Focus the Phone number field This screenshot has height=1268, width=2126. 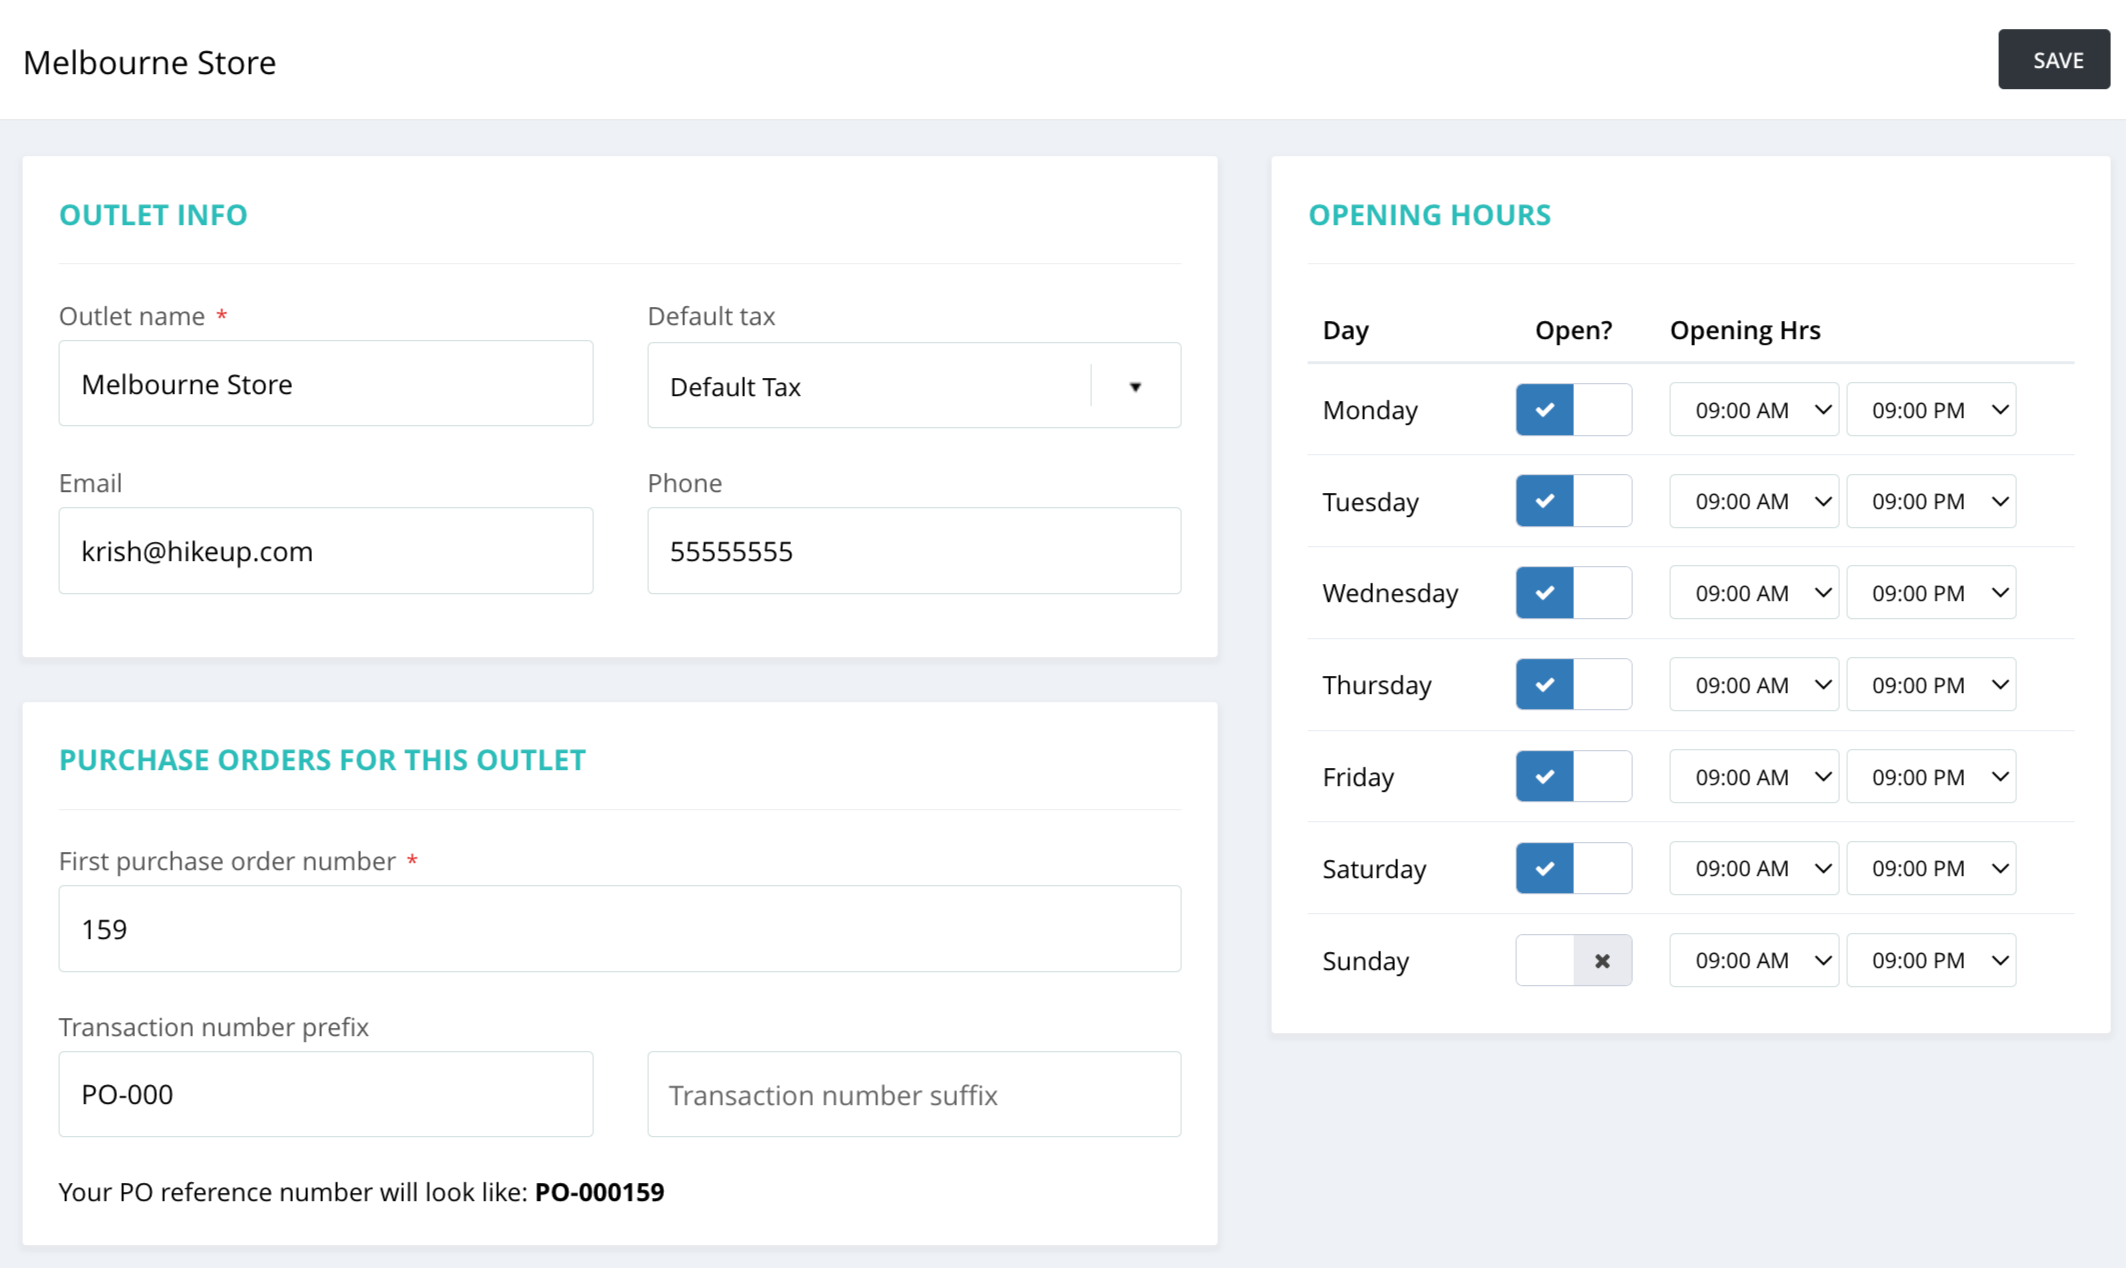[913, 551]
